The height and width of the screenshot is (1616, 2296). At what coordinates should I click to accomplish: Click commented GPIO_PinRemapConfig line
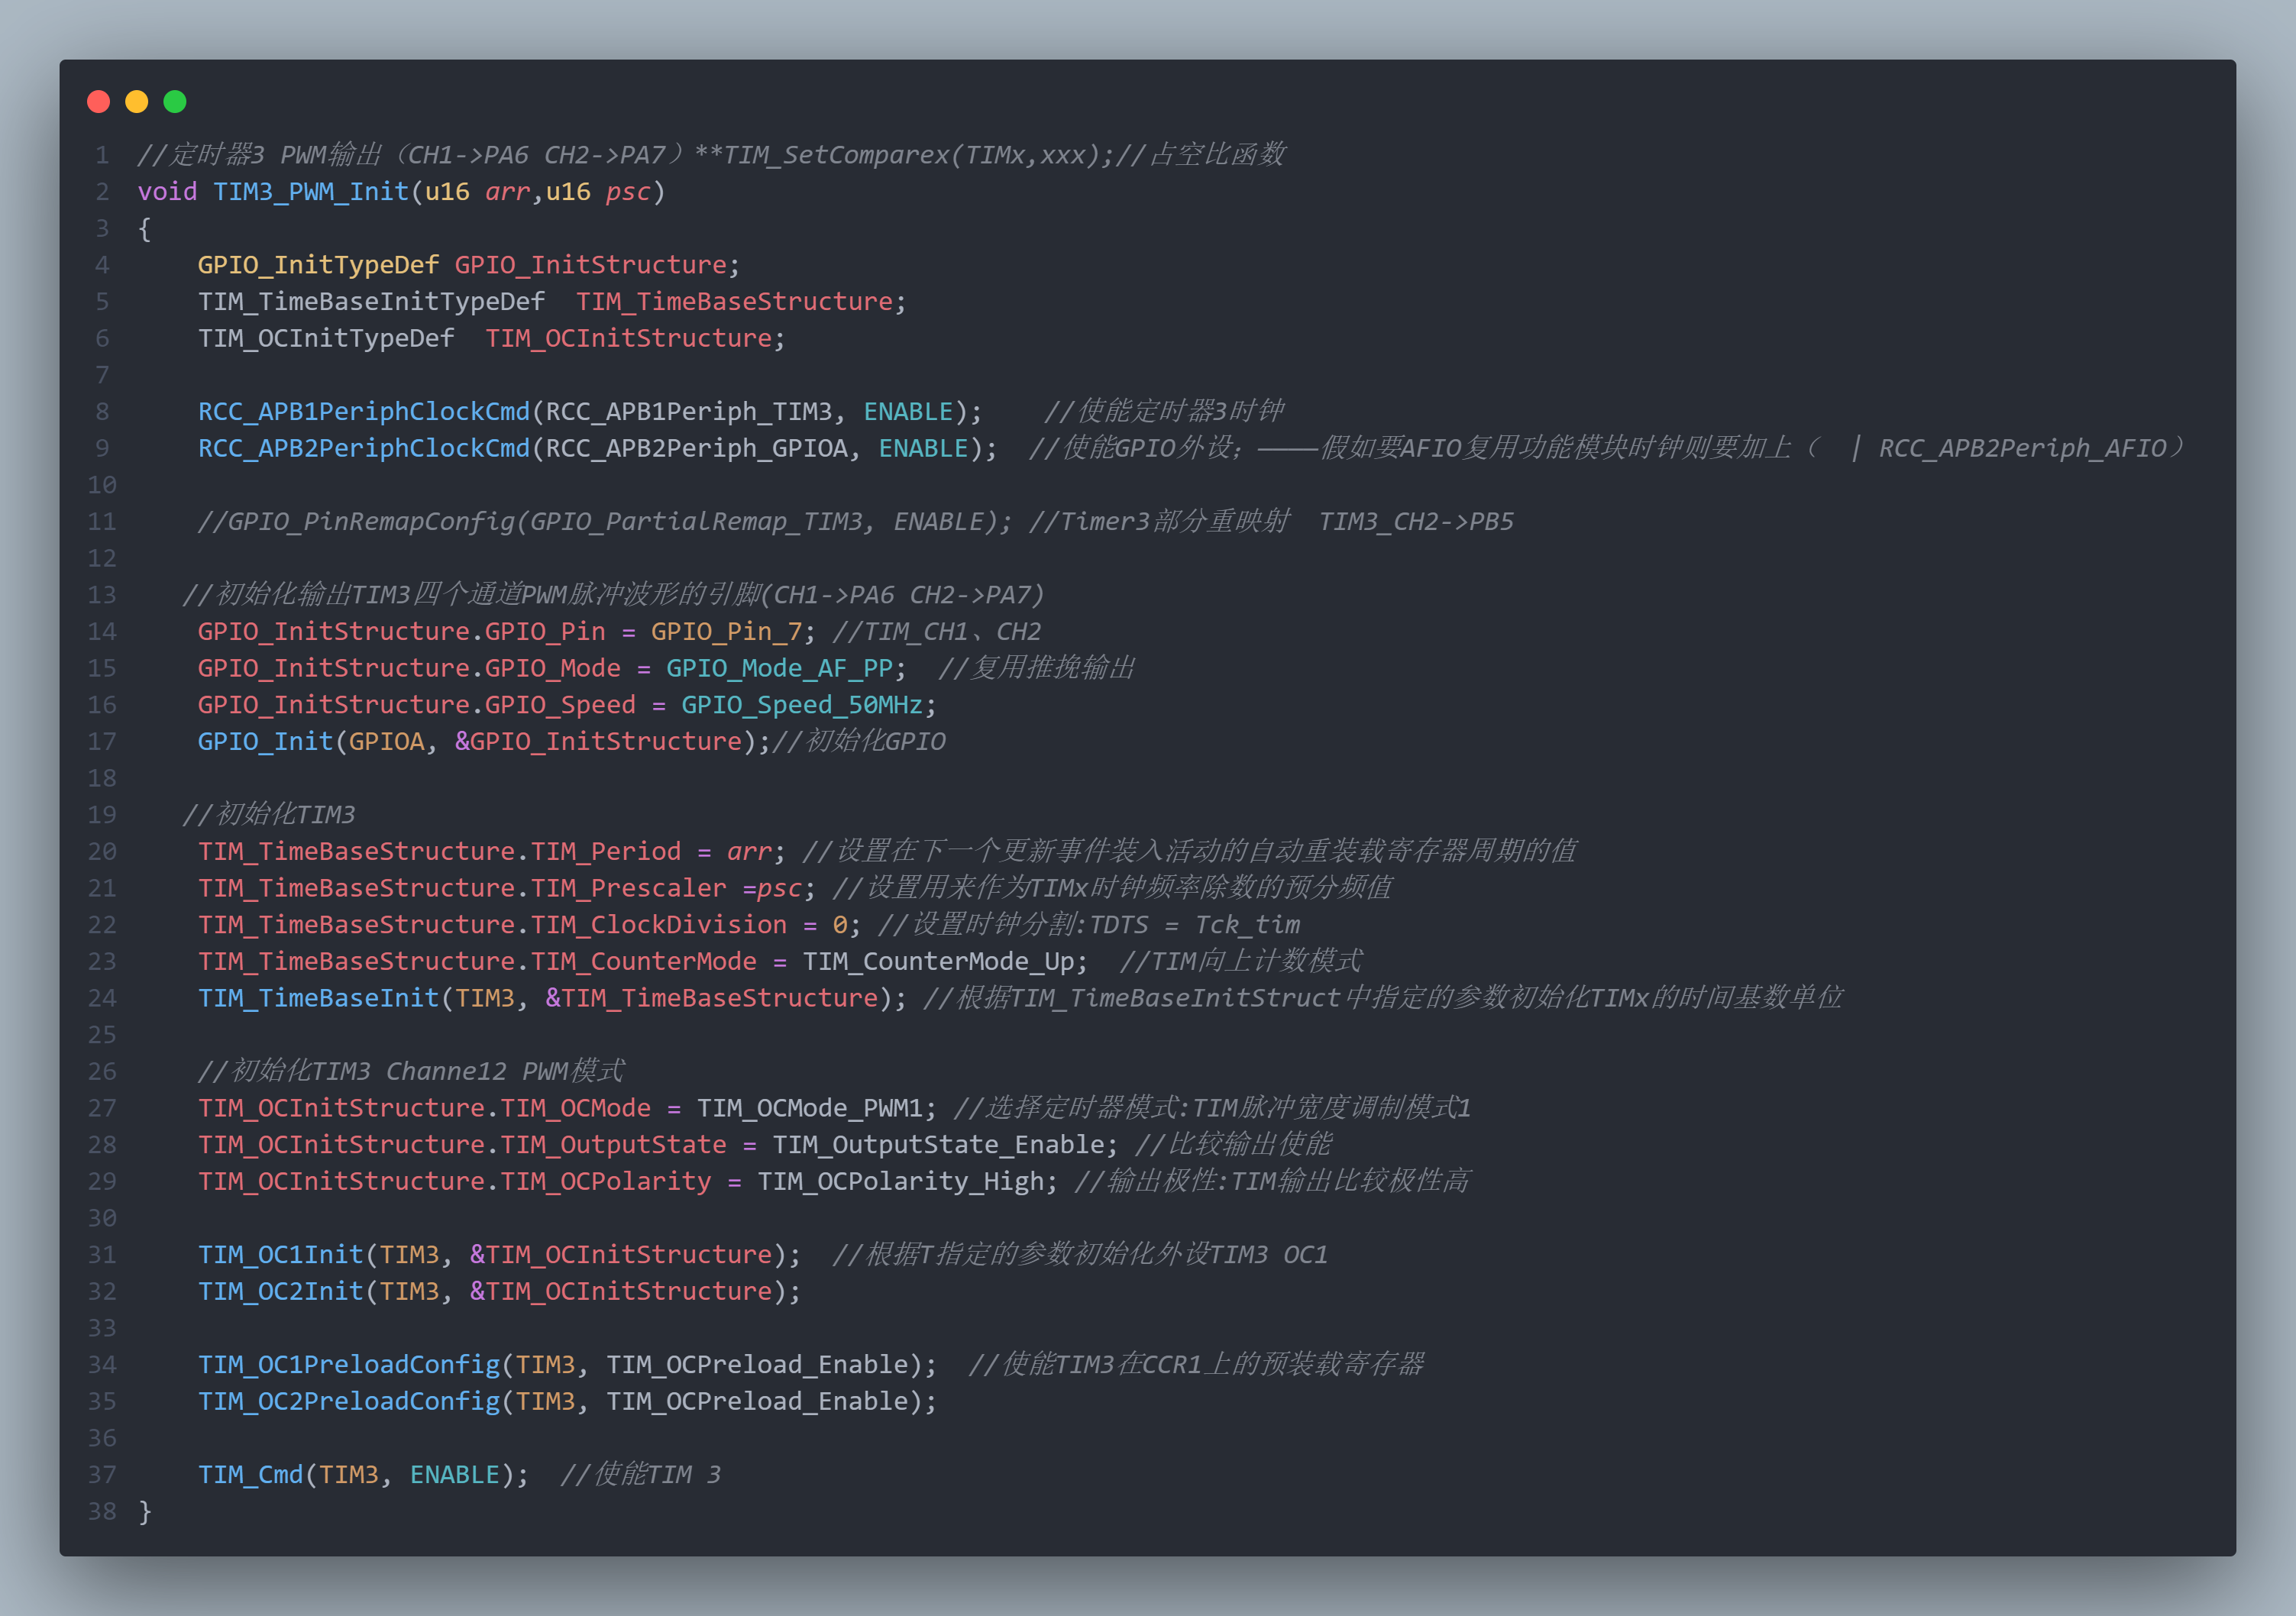tap(604, 521)
